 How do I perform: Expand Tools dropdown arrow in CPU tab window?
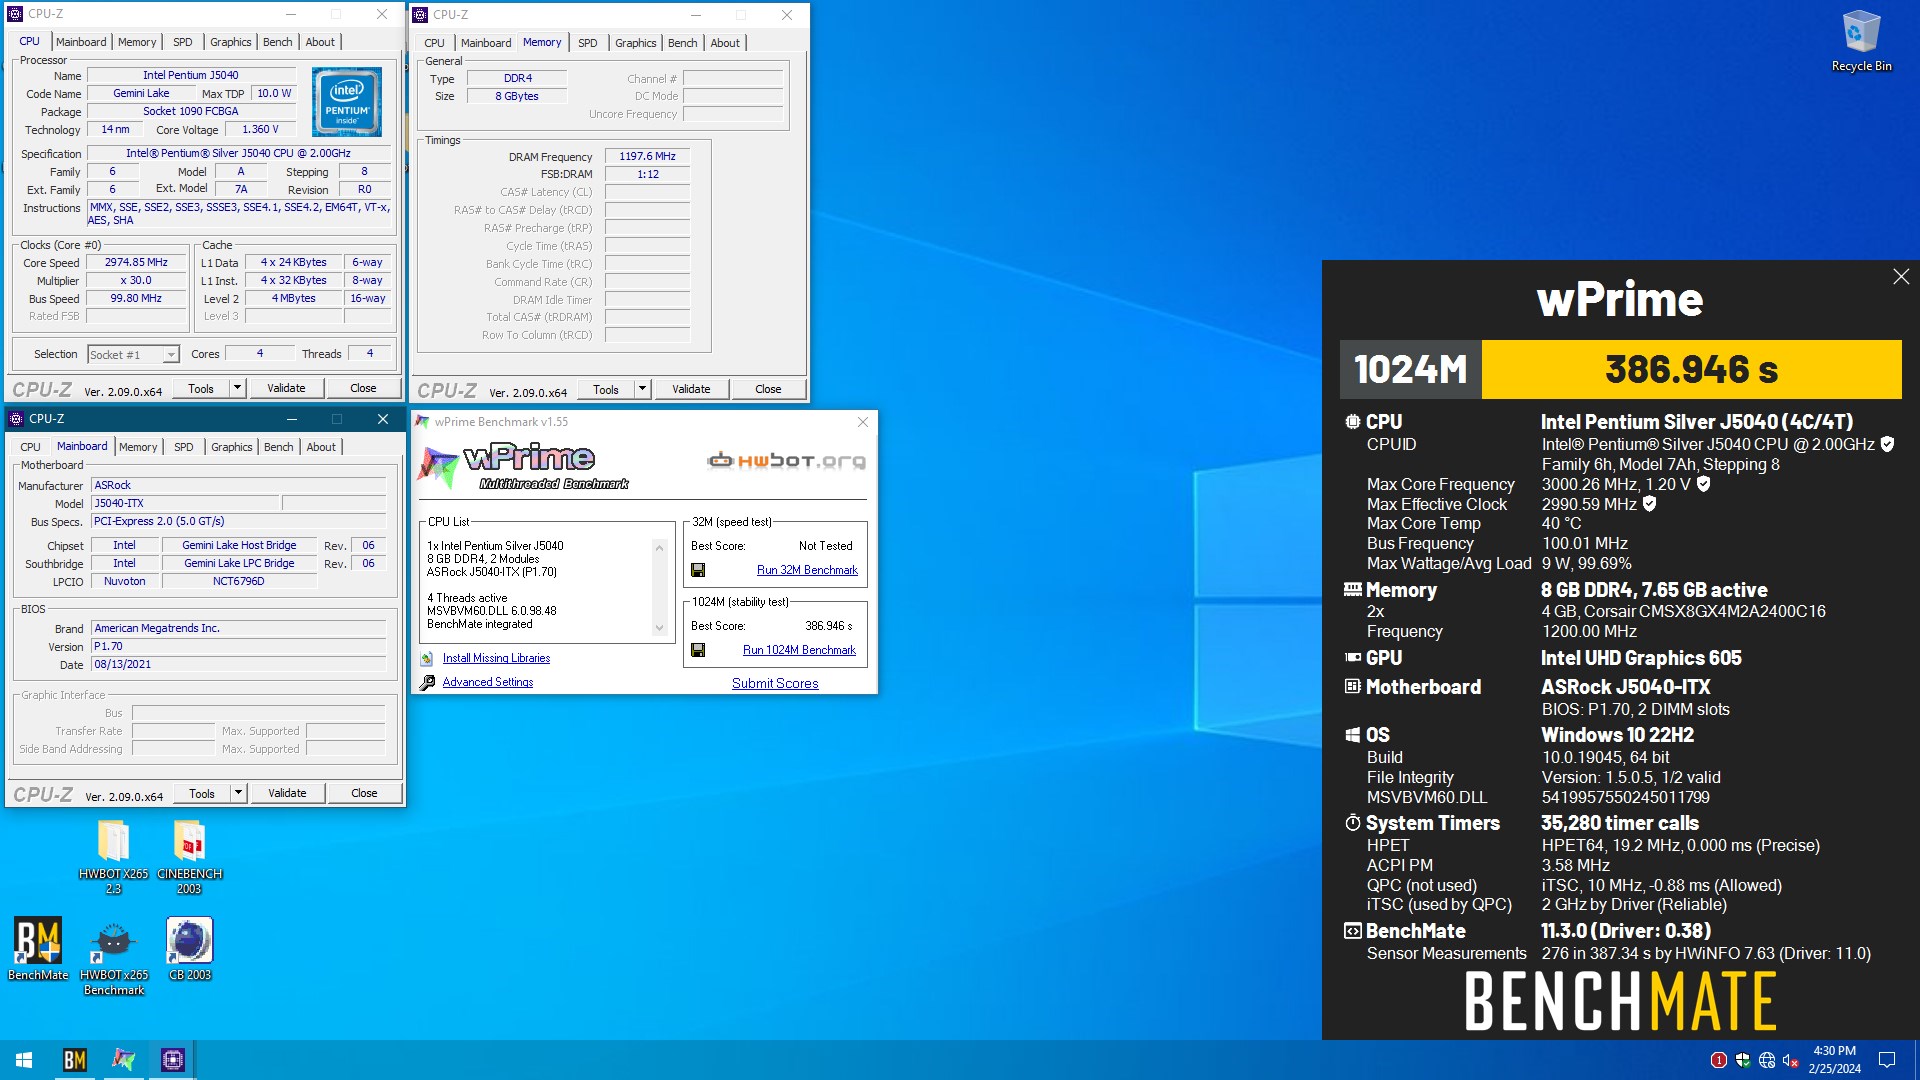coord(237,388)
